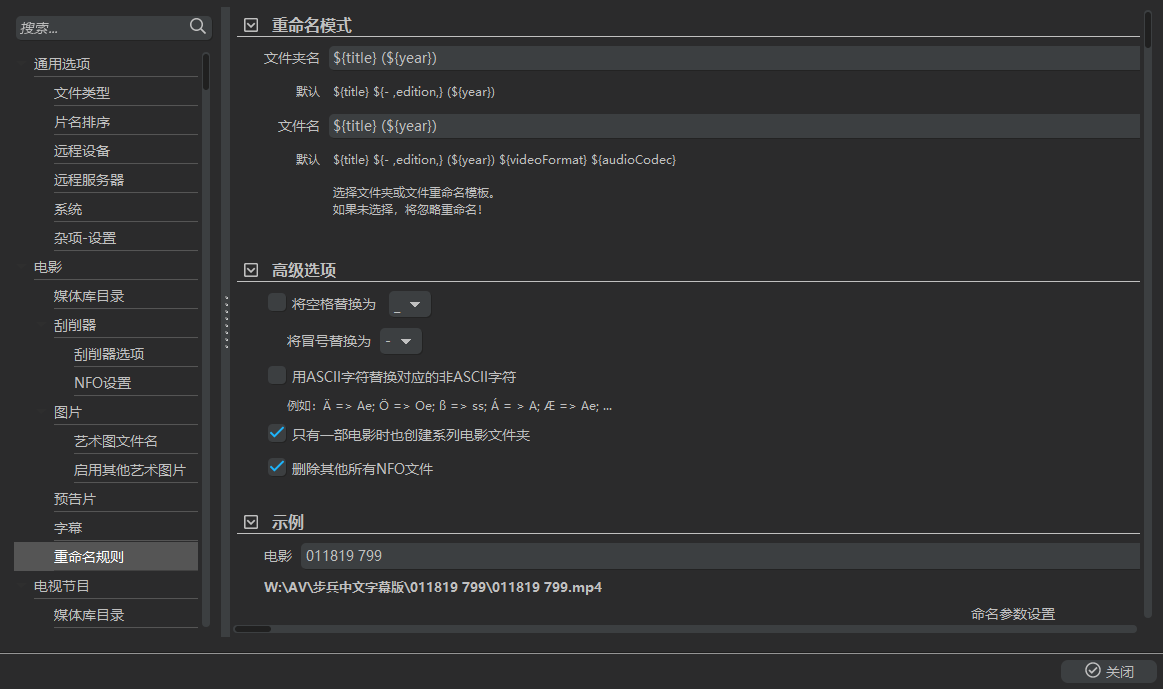Open the 电影 example selector
The height and width of the screenshot is (689, 1163).
720,556
